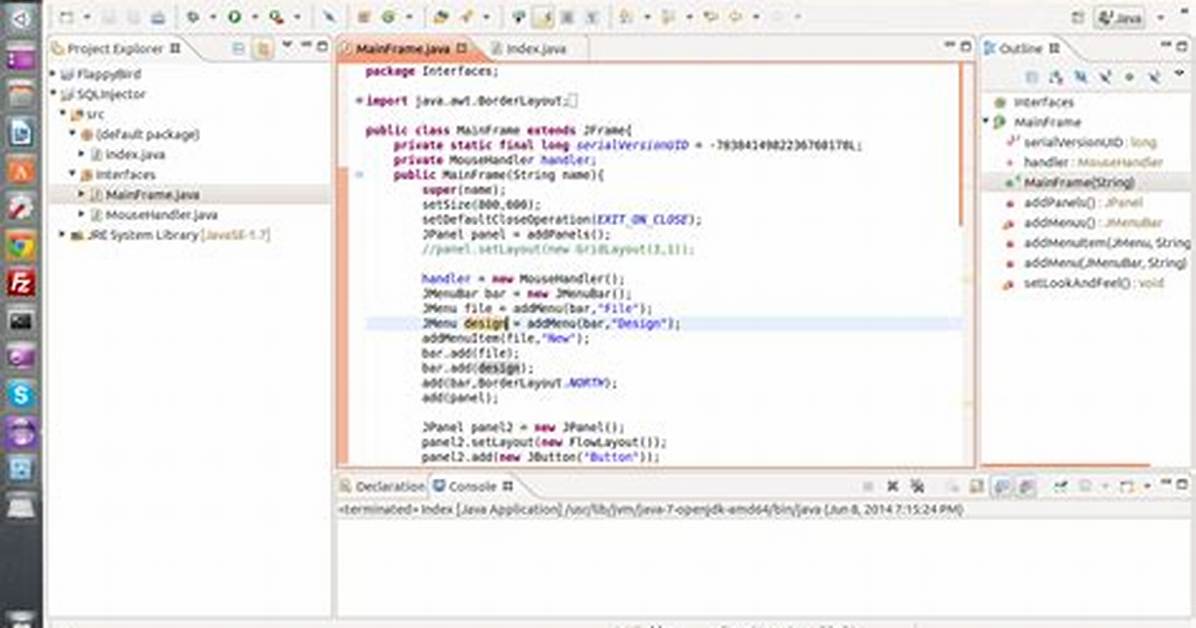This screenshot has height=628, width=1196.
Task: Click the New file toolbar button
Action: (x=67, y=17)
